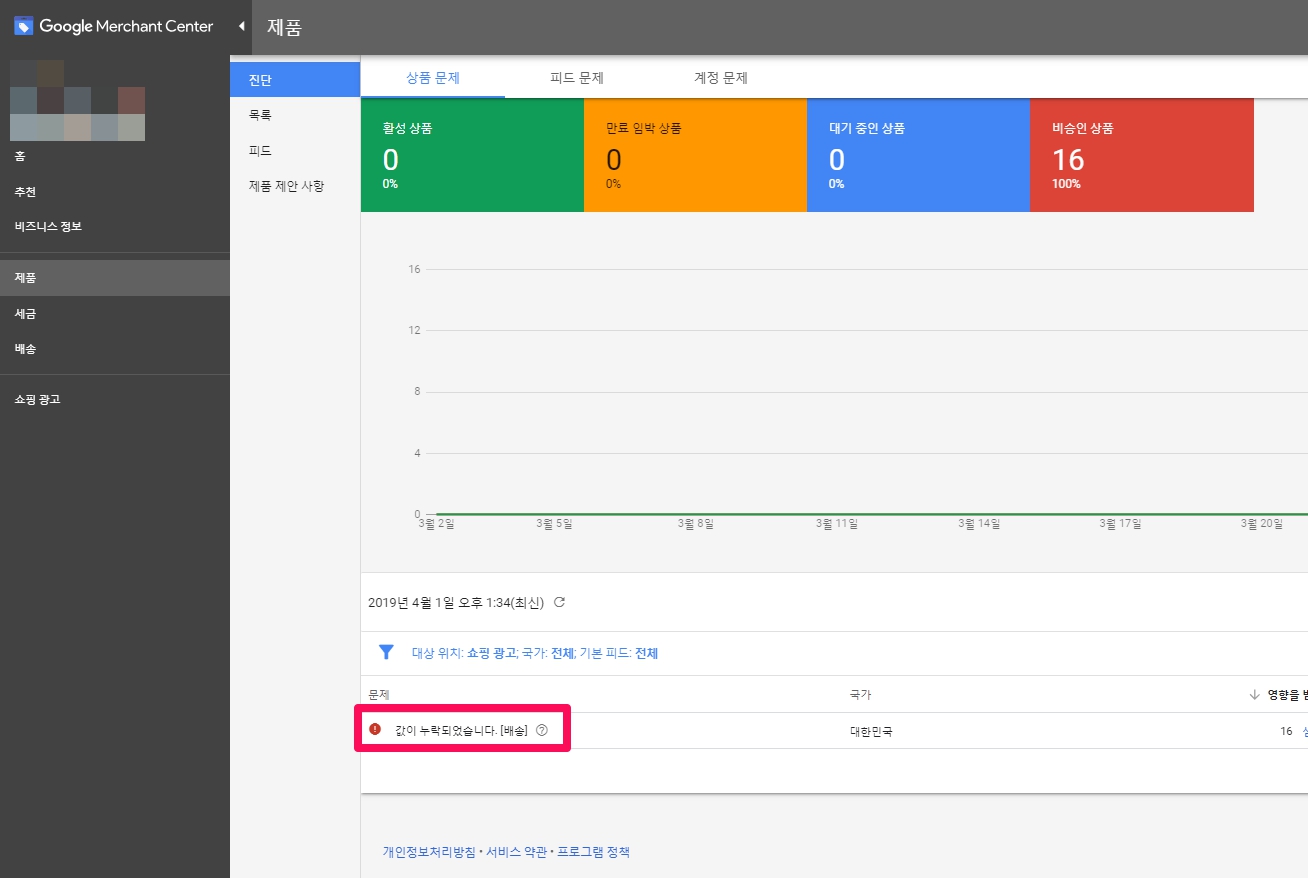
Task: Click the red error icon in issue row
Action: [375, 730]
